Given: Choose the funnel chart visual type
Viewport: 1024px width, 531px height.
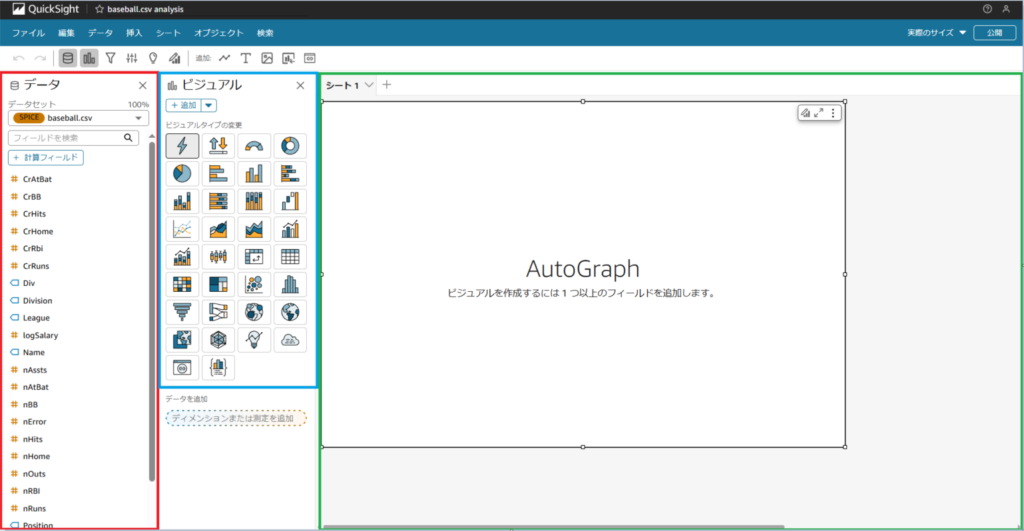Looking at the screenshot, I should [x=182, y=312].
